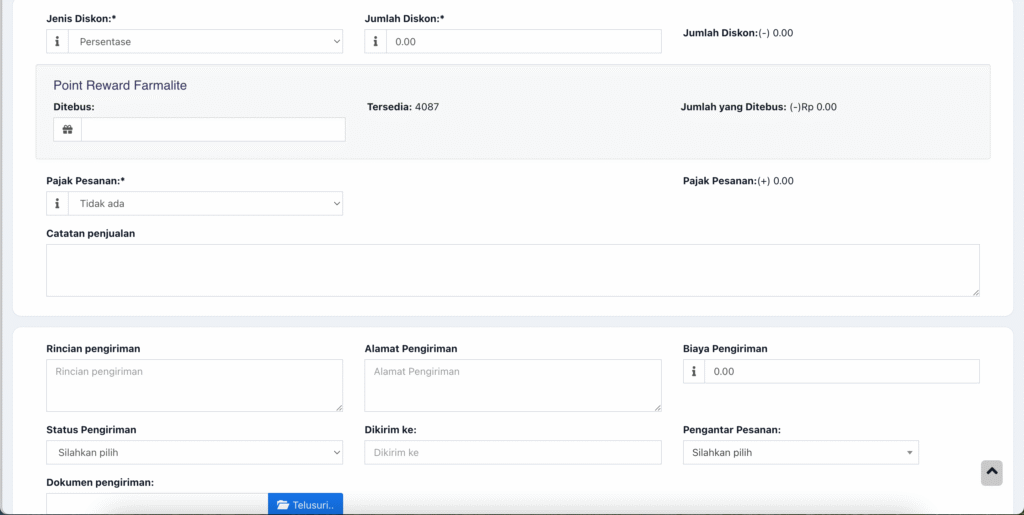Click the info icon beside Pajak Pesanan

pos(57,204)
